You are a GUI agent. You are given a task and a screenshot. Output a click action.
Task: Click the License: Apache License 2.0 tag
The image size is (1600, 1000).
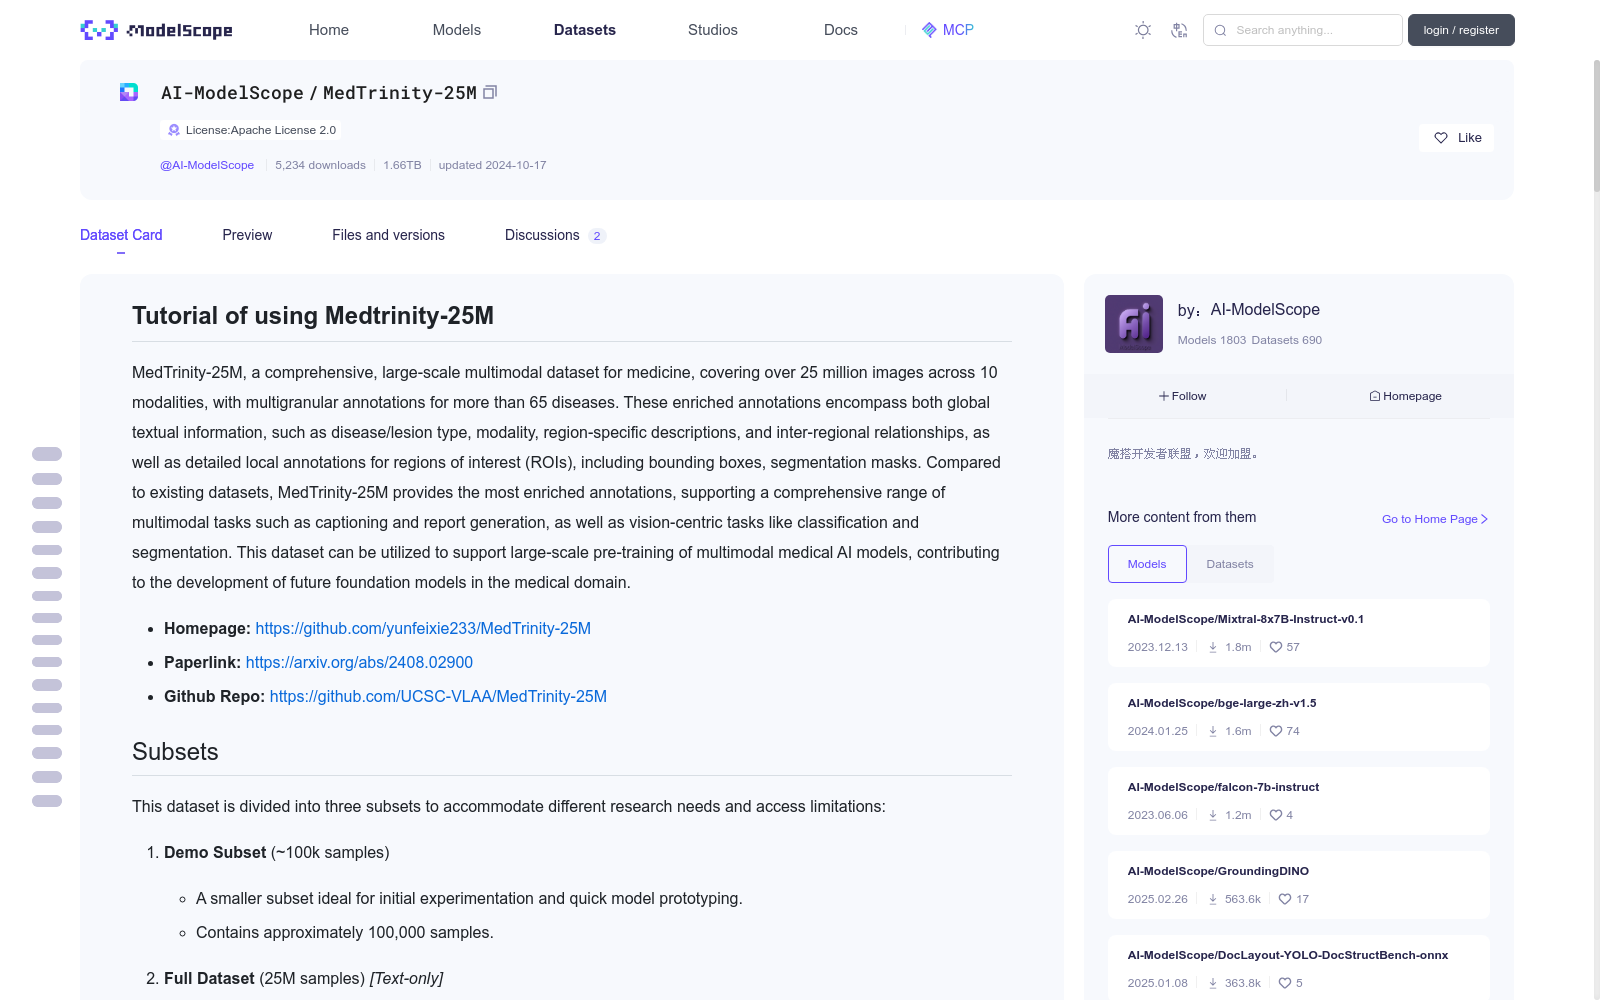tap(251, 130)
